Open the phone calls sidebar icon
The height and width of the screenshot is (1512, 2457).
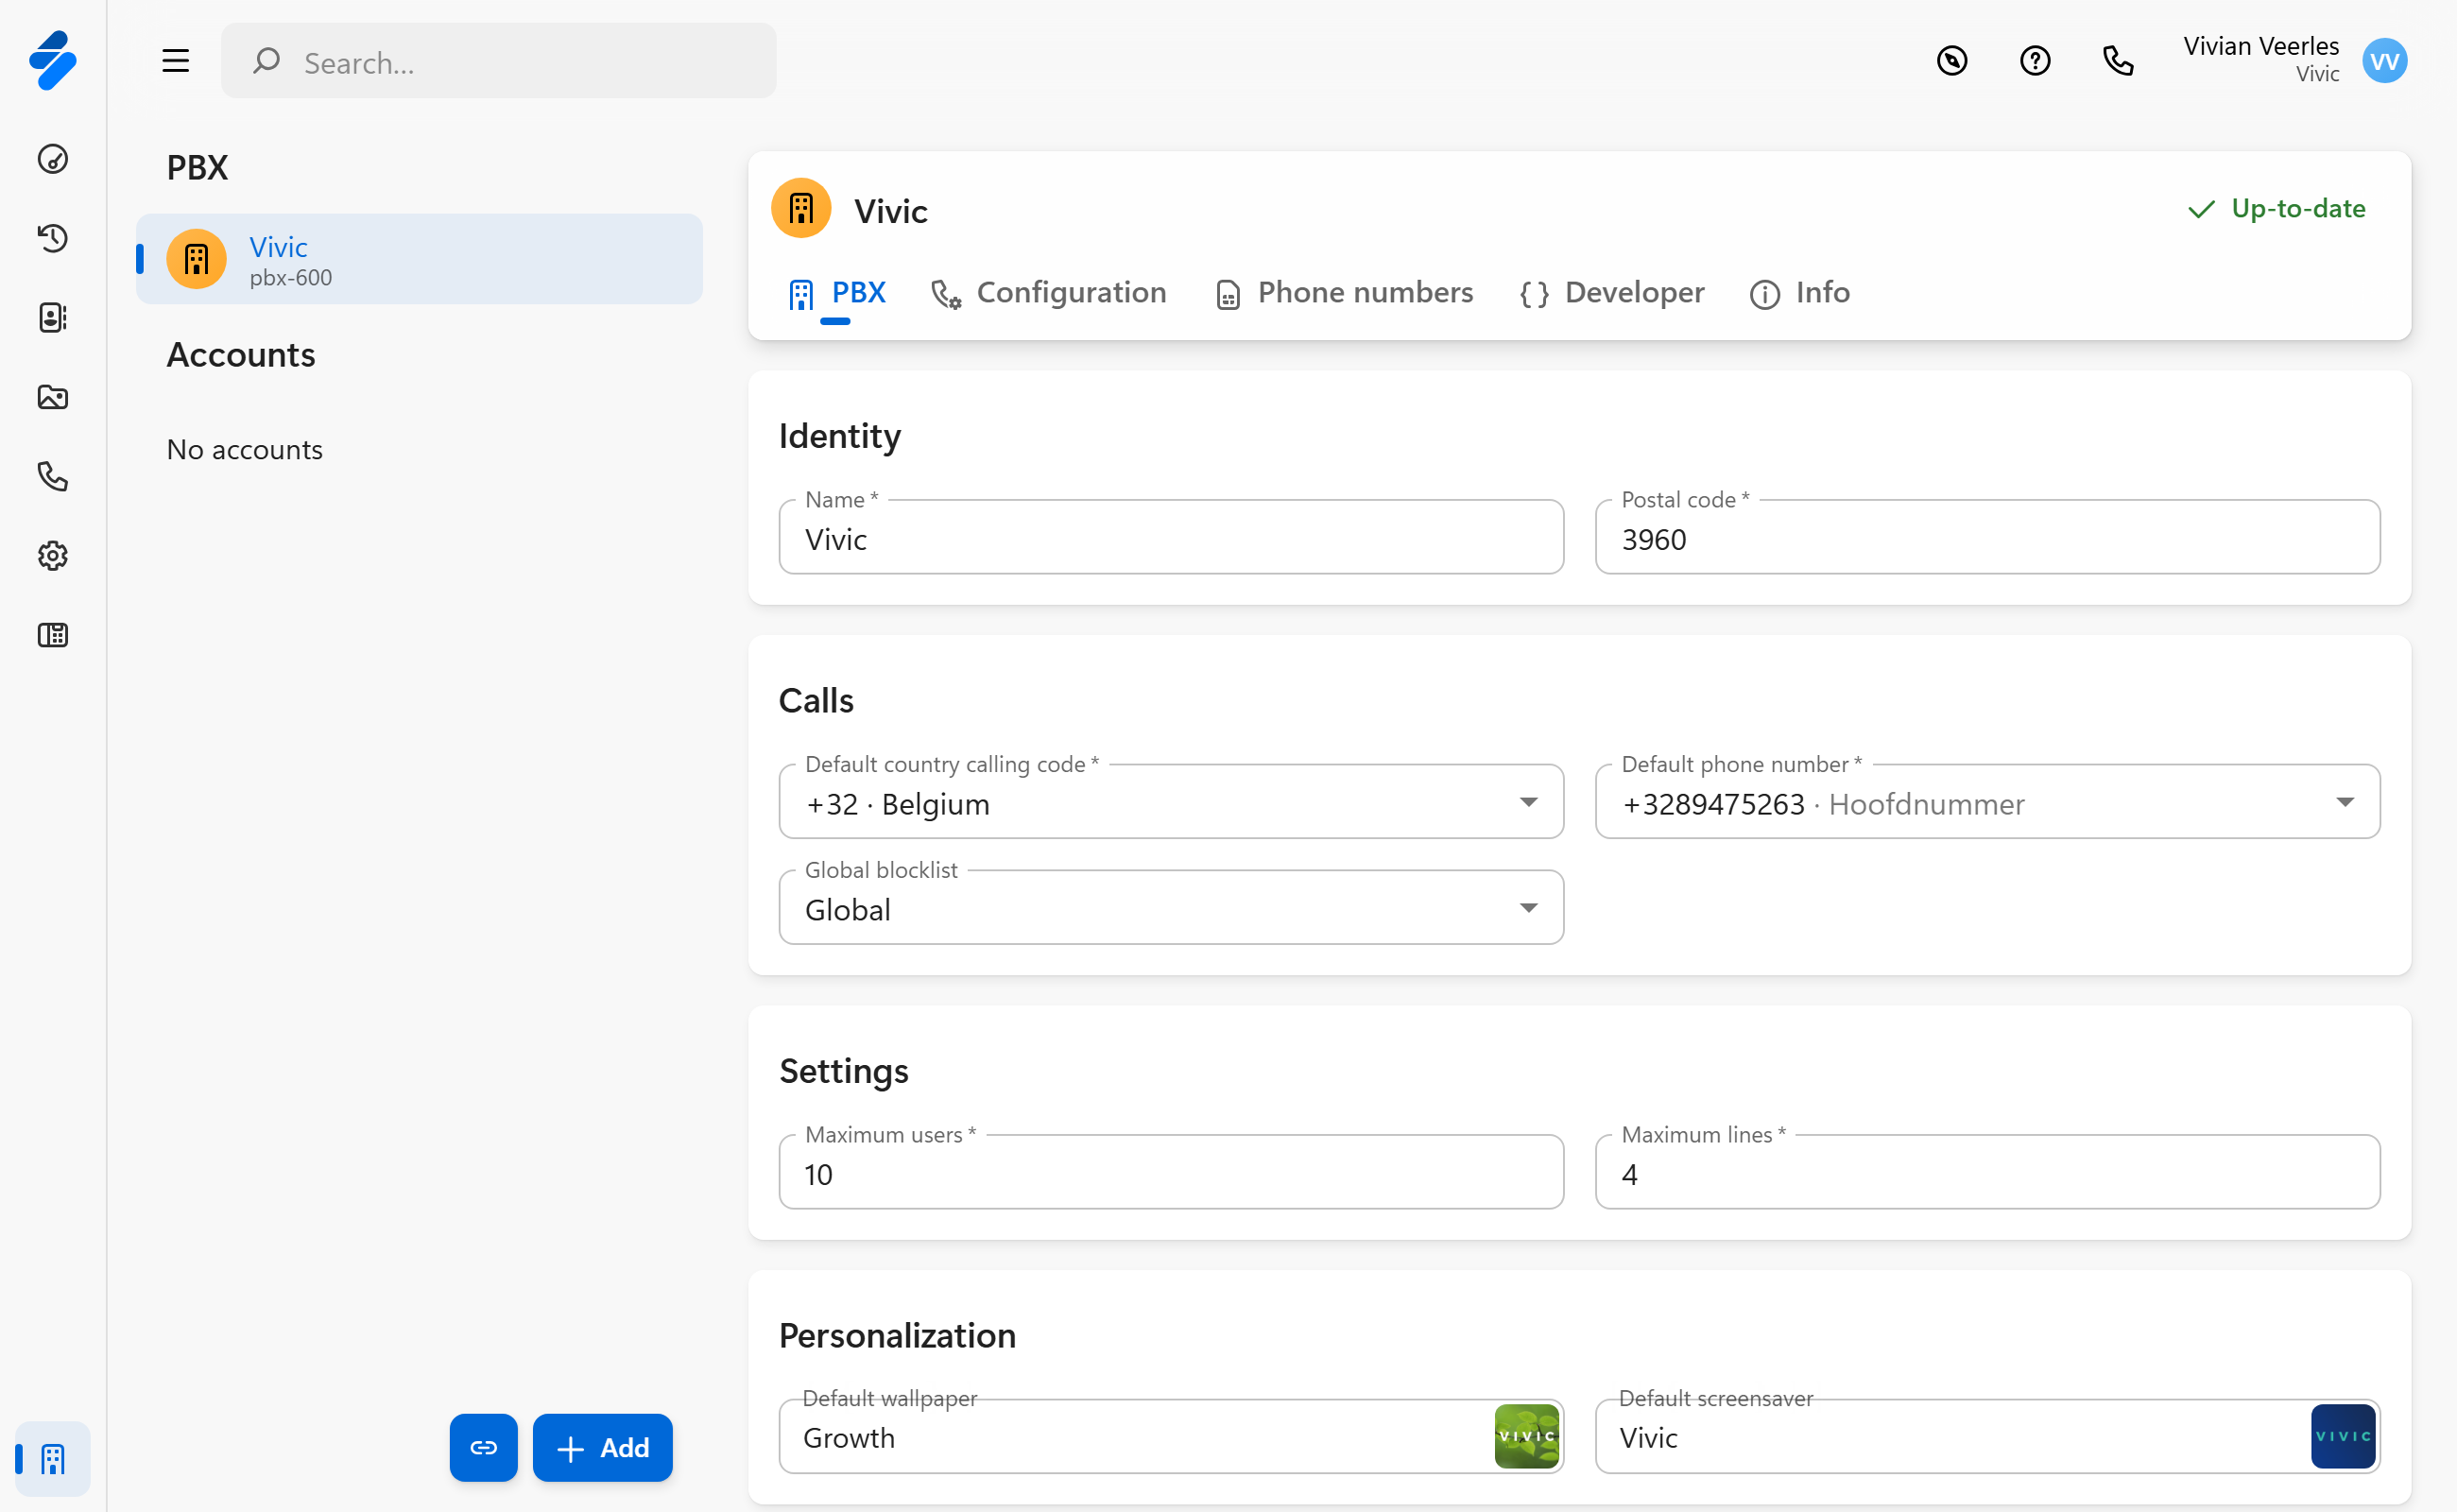point(52,476)
